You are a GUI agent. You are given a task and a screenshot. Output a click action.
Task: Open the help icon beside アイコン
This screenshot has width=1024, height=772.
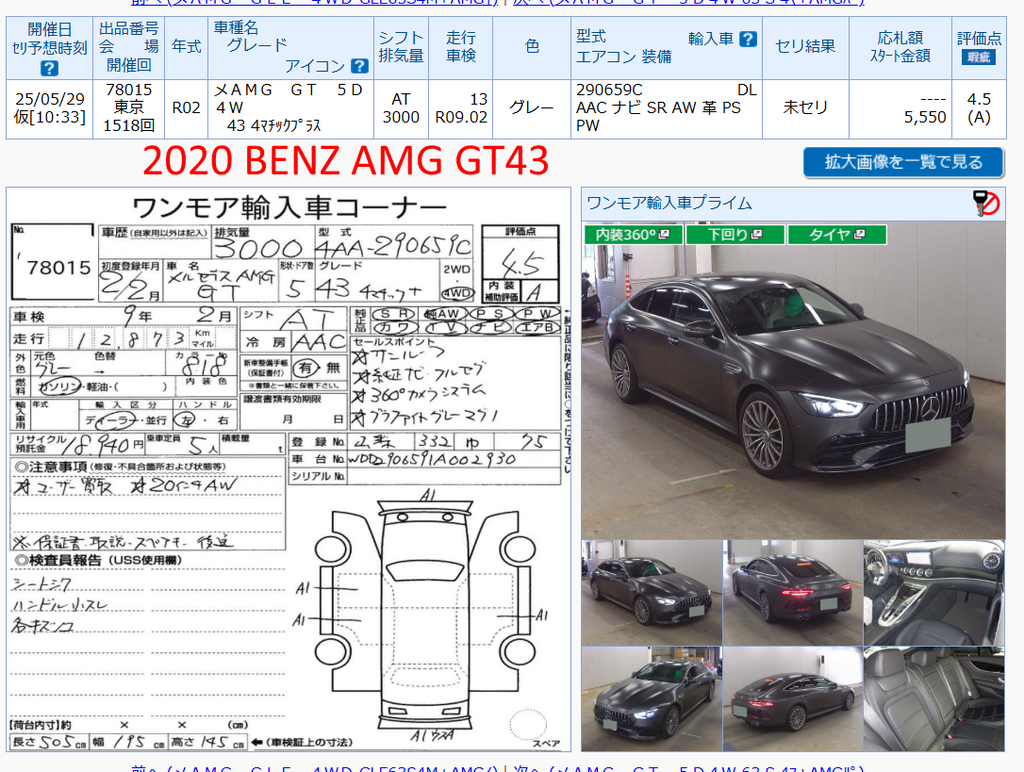coord(359,66)
